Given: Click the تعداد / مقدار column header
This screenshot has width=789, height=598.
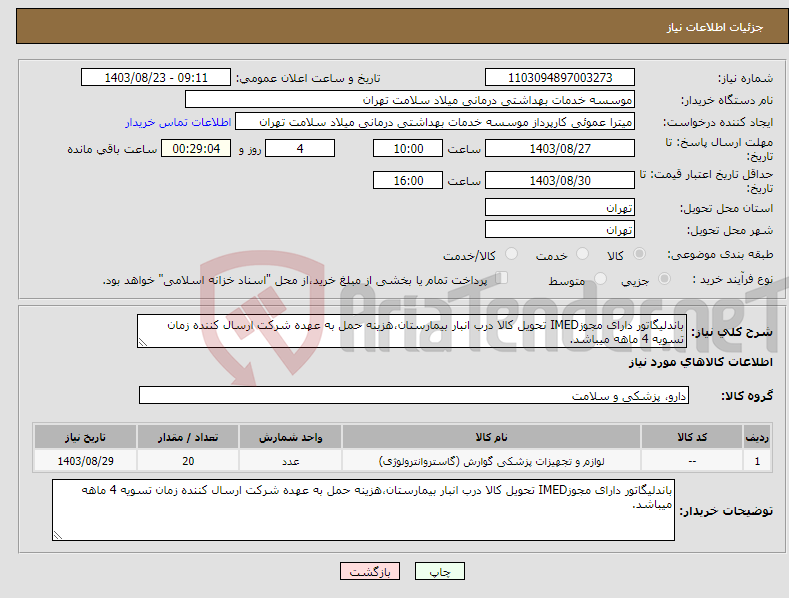Looking at the screenshot, I should tap(188, 437).
